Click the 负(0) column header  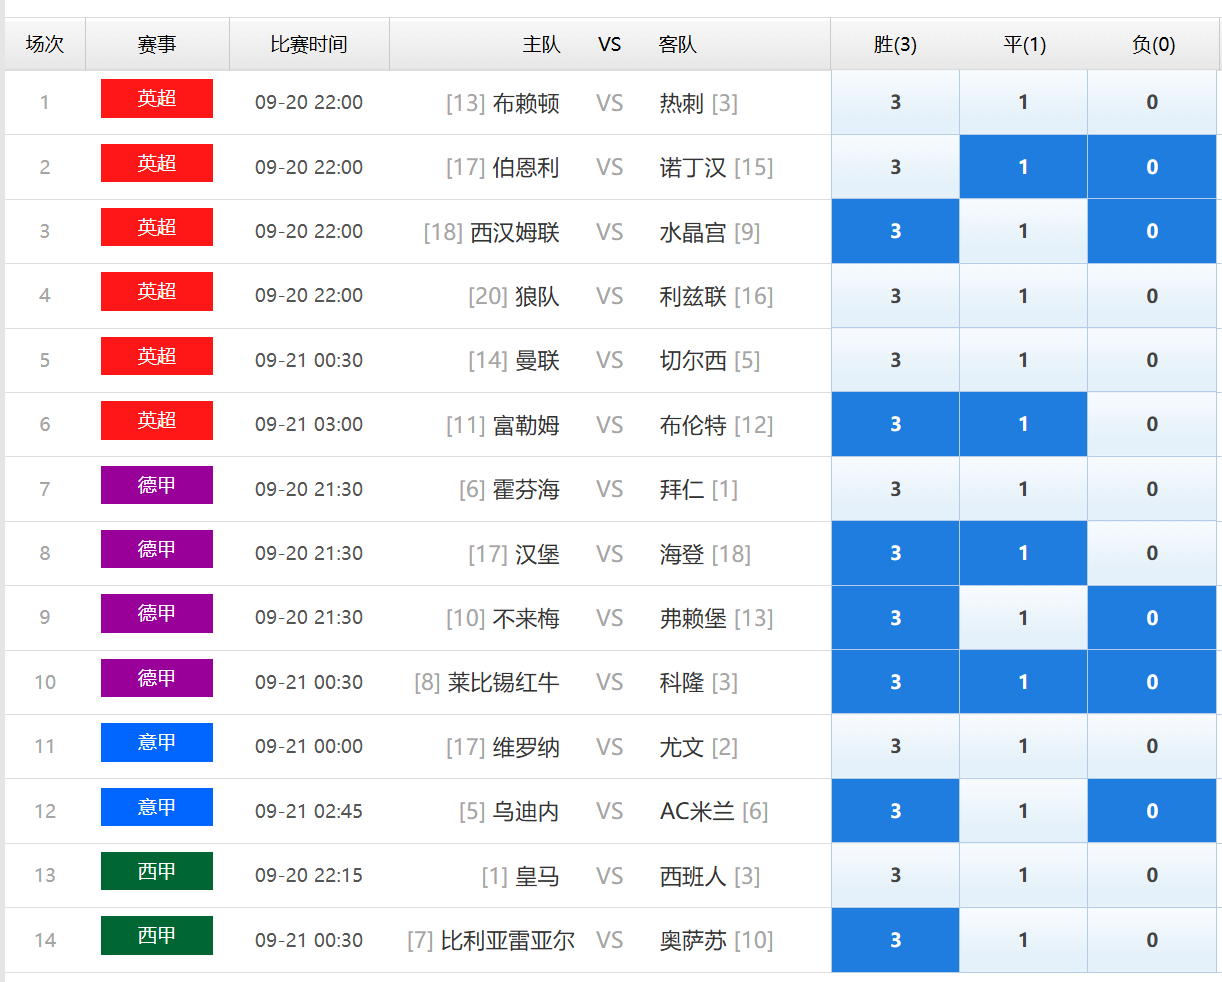[1152, 45]
